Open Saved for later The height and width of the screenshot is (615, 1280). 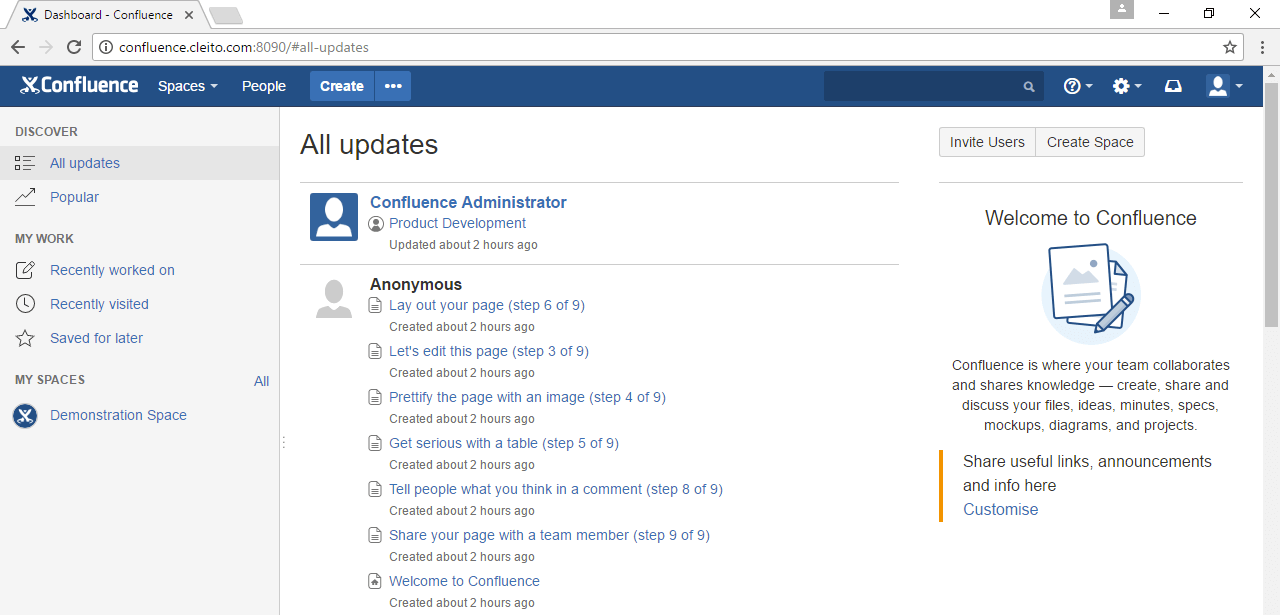(96, 338)
